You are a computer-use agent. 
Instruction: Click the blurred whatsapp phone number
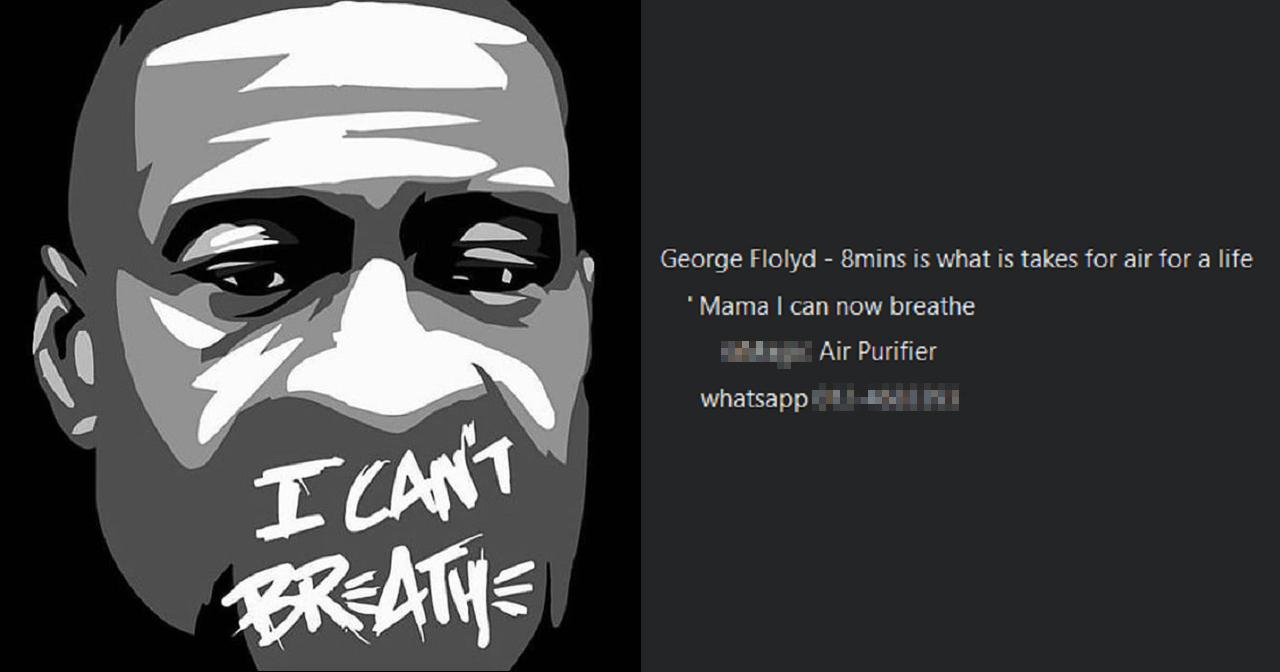click(886, 399)
